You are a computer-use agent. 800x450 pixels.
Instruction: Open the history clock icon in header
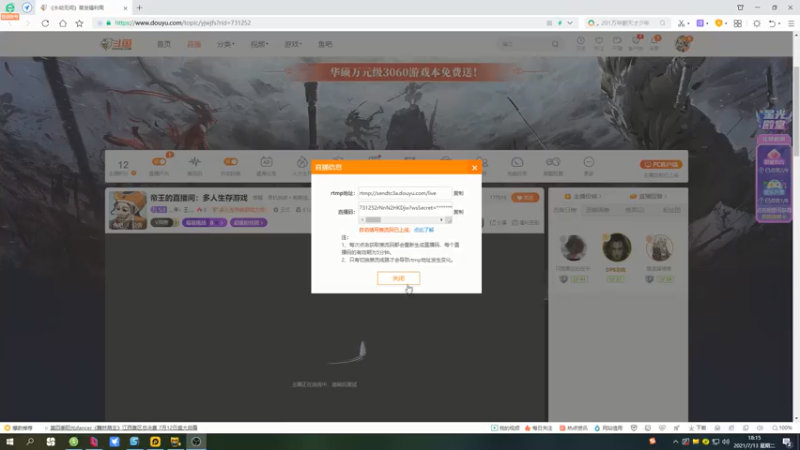click(581, 43)
